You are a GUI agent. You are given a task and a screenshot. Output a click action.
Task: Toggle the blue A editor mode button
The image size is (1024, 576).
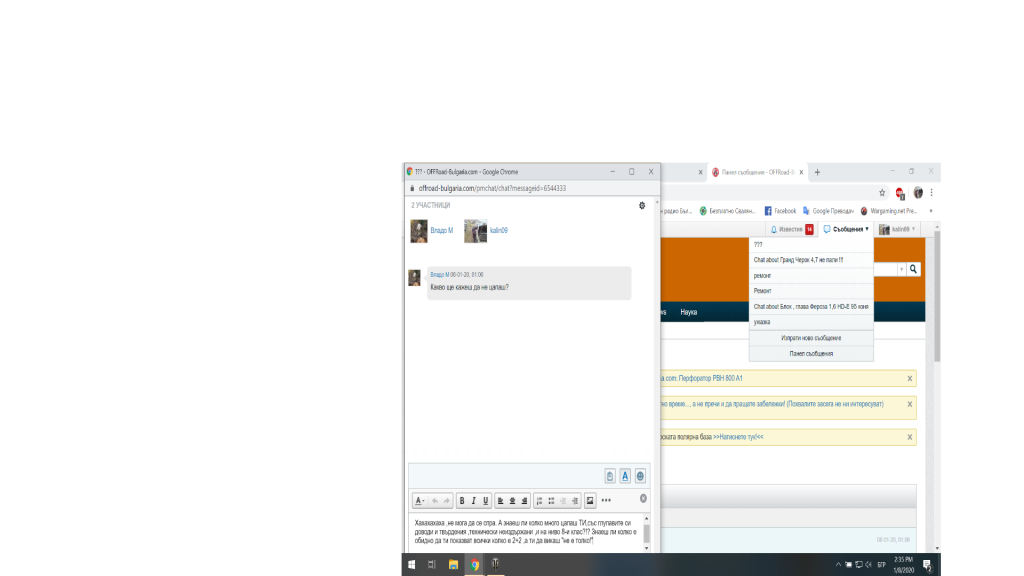point(625,476)
